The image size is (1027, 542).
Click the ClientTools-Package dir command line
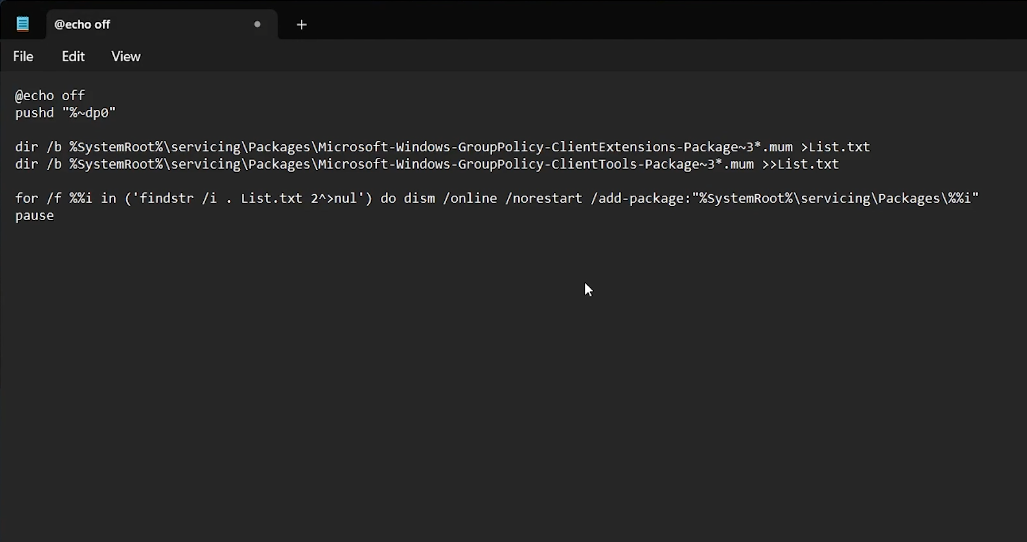(x=427, y=164)
